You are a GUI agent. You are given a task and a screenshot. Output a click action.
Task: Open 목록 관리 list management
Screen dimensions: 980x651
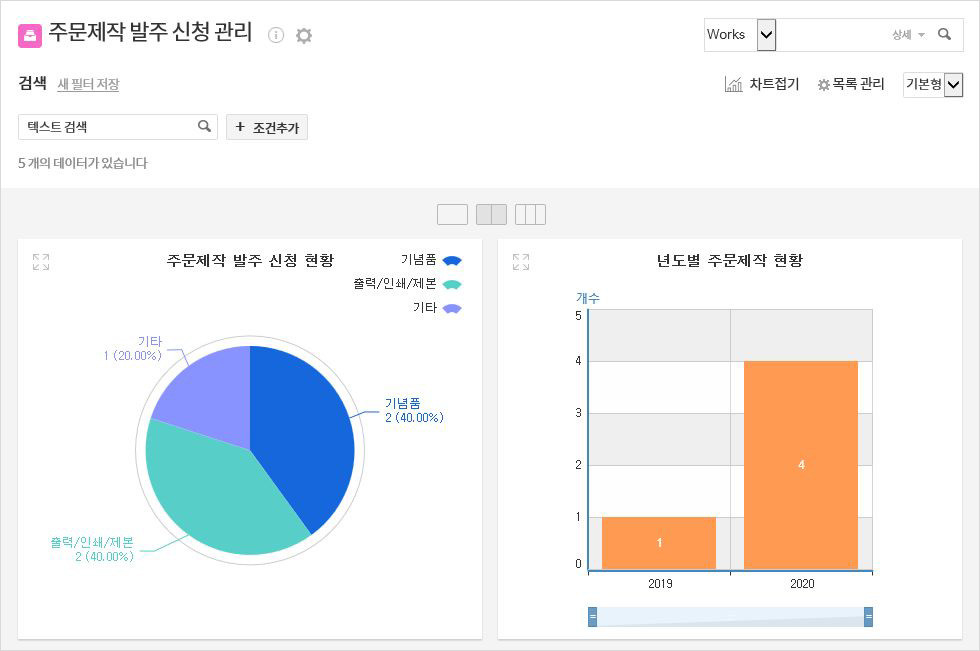tap(851, 84)
